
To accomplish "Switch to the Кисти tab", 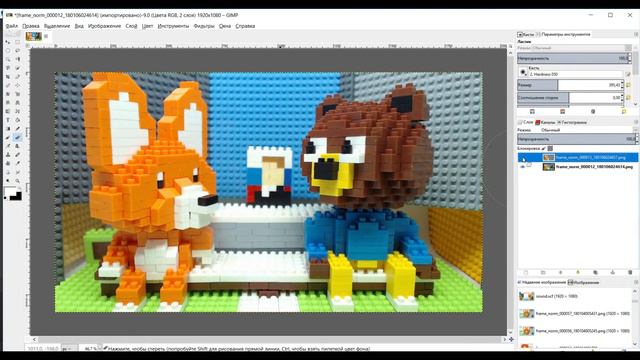I will (526, 35).
